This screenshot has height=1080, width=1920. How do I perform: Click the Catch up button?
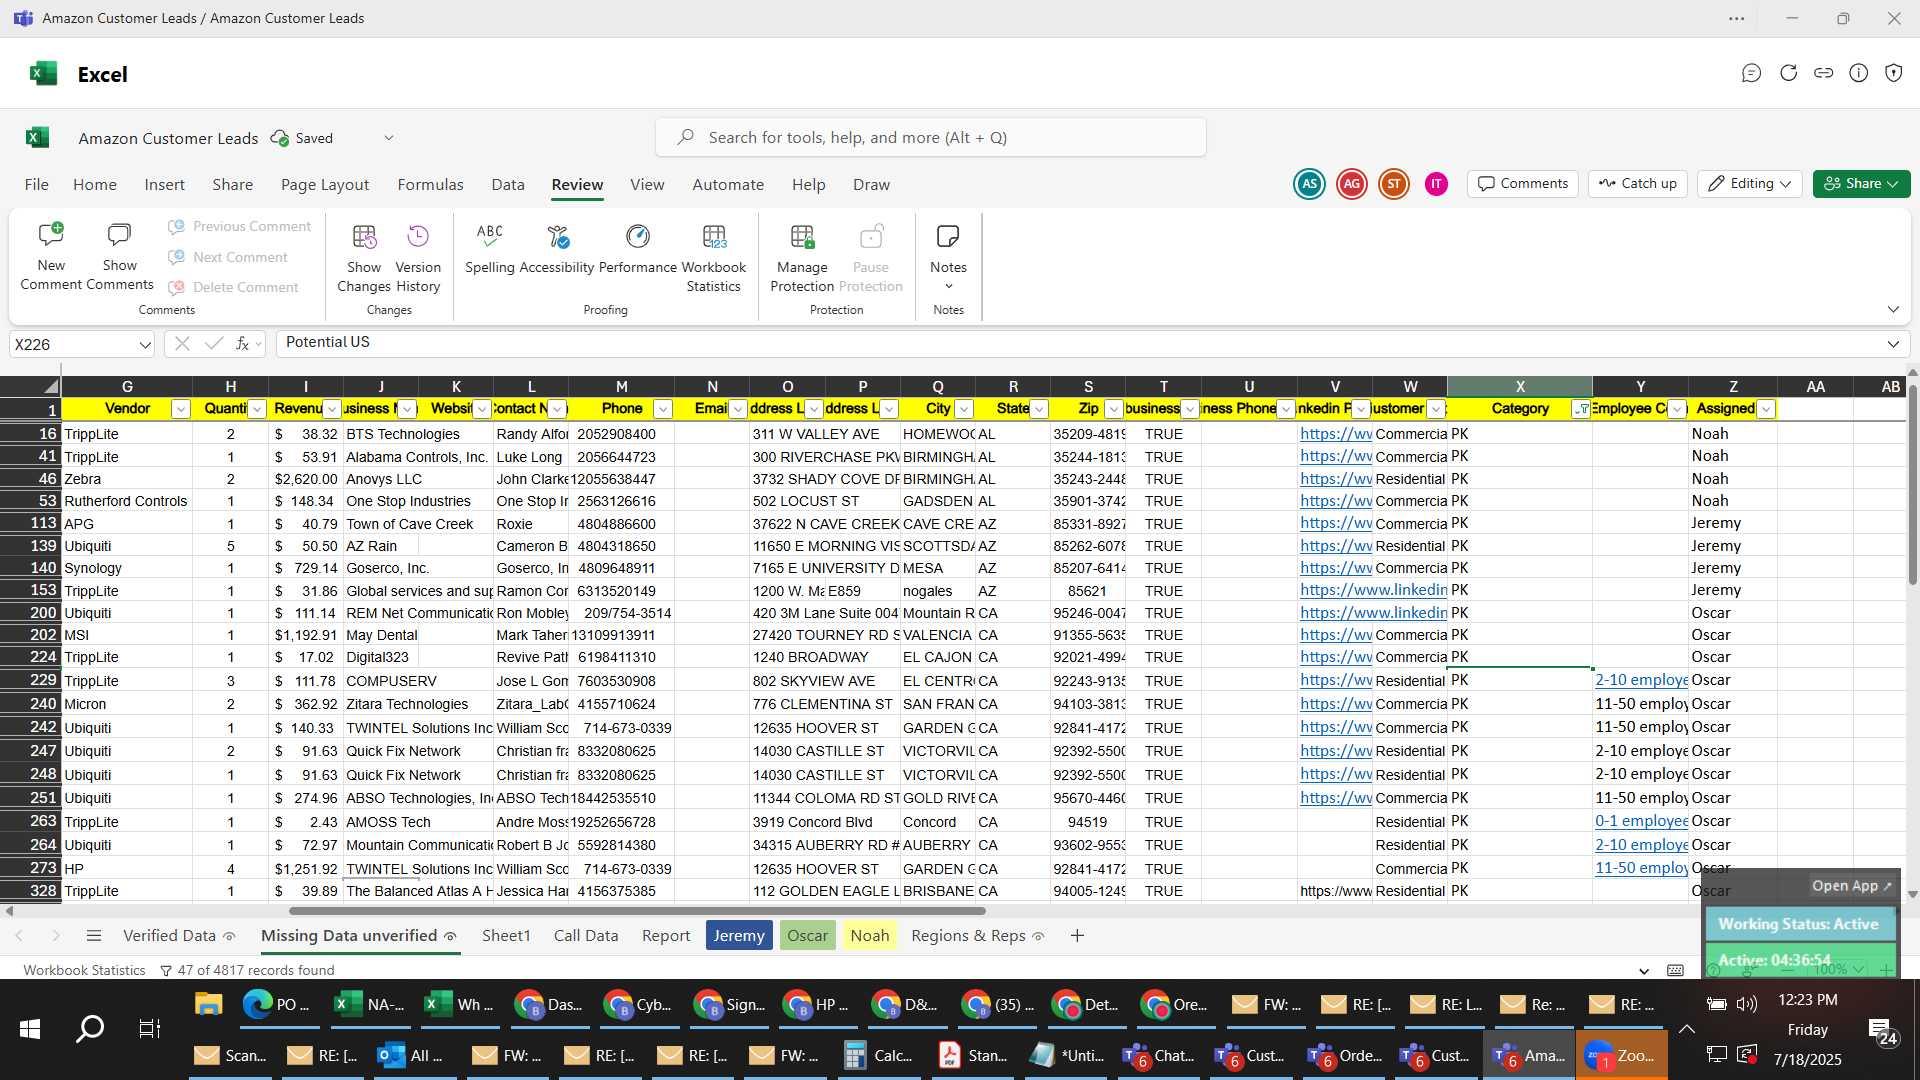click(1638, 184)
